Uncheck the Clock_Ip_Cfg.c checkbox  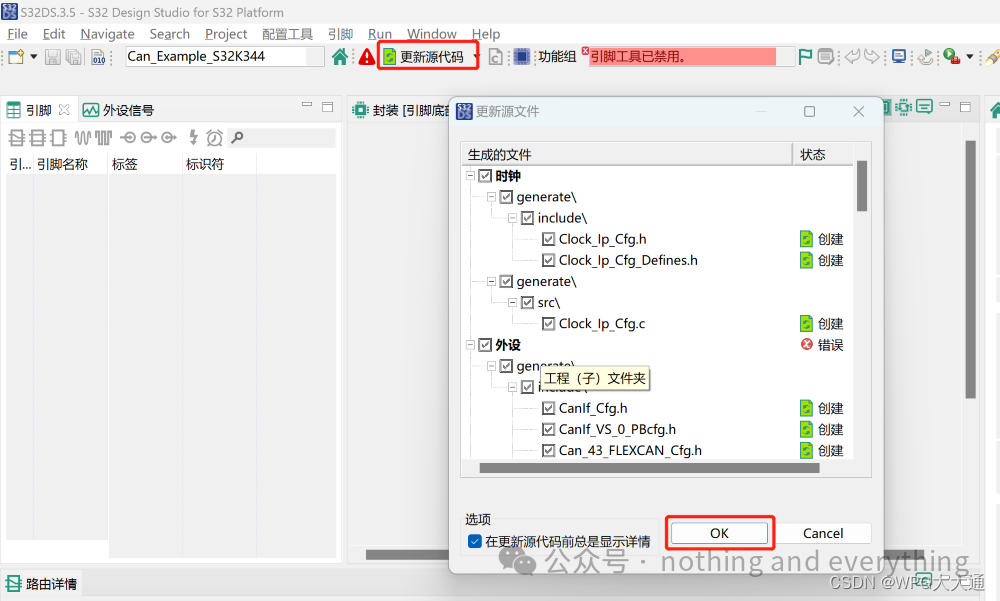[548, 323]
